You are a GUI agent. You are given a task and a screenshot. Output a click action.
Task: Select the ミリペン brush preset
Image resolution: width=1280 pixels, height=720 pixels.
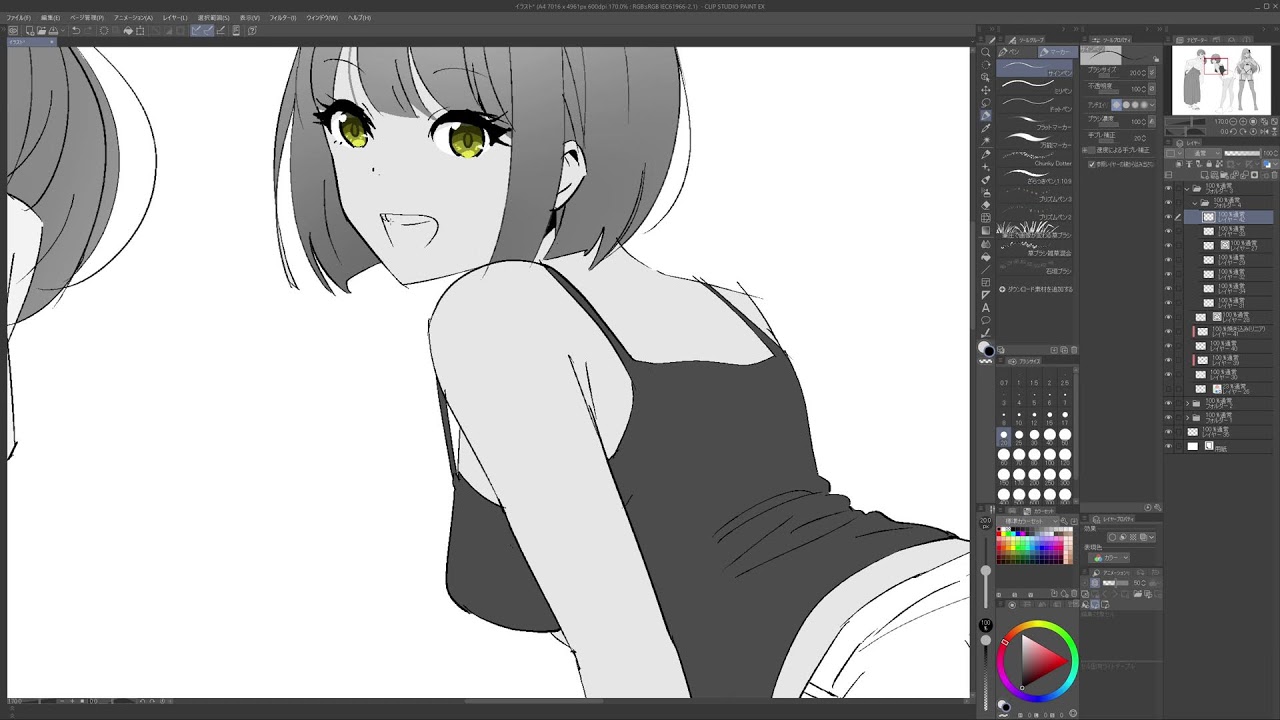point(1036,86)
